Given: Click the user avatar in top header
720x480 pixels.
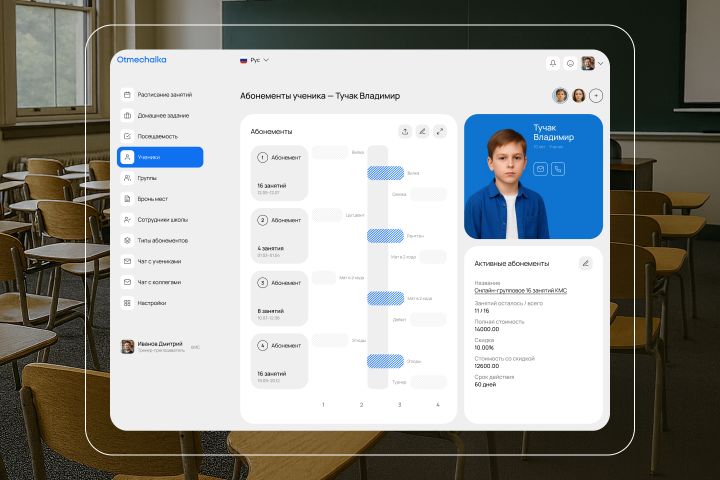Looking at the screenshot, I should (x=588, y=63).
